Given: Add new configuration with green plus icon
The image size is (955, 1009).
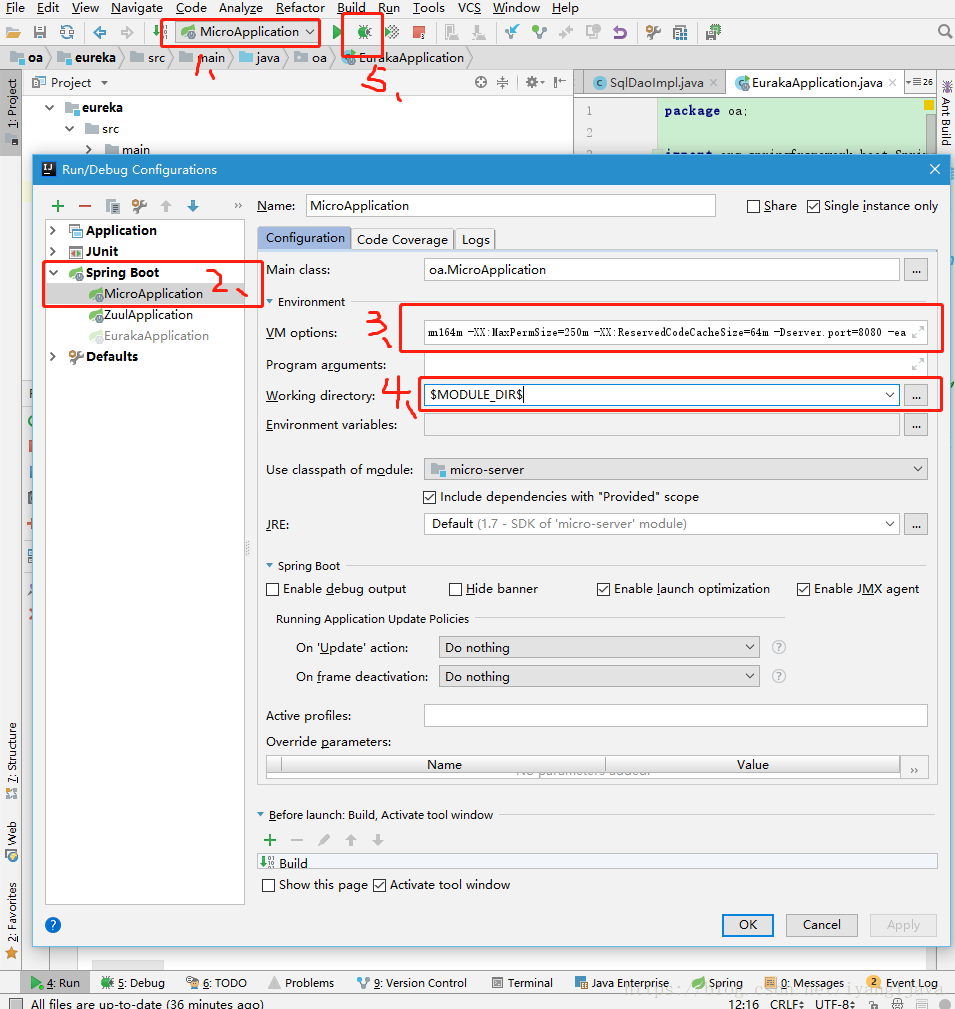Looking at the screenshot, I should pyautogui.click(x=58, y=206).
